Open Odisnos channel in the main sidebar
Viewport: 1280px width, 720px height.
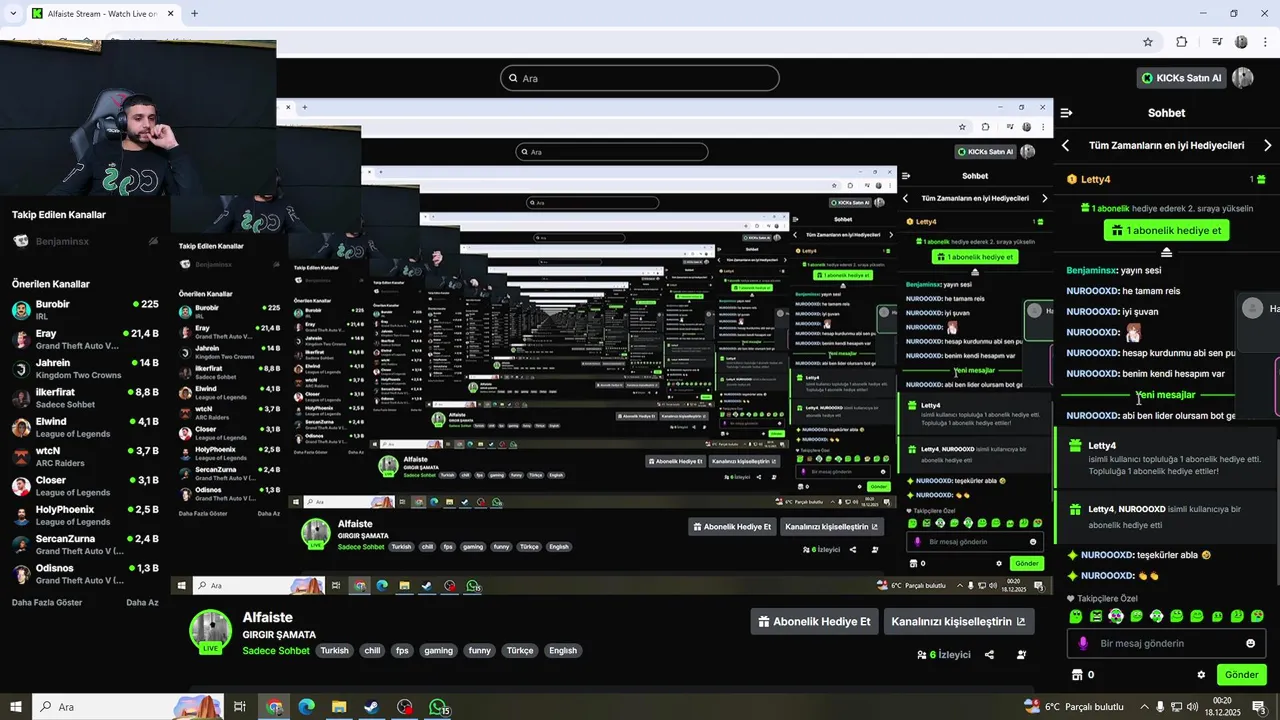85,574
